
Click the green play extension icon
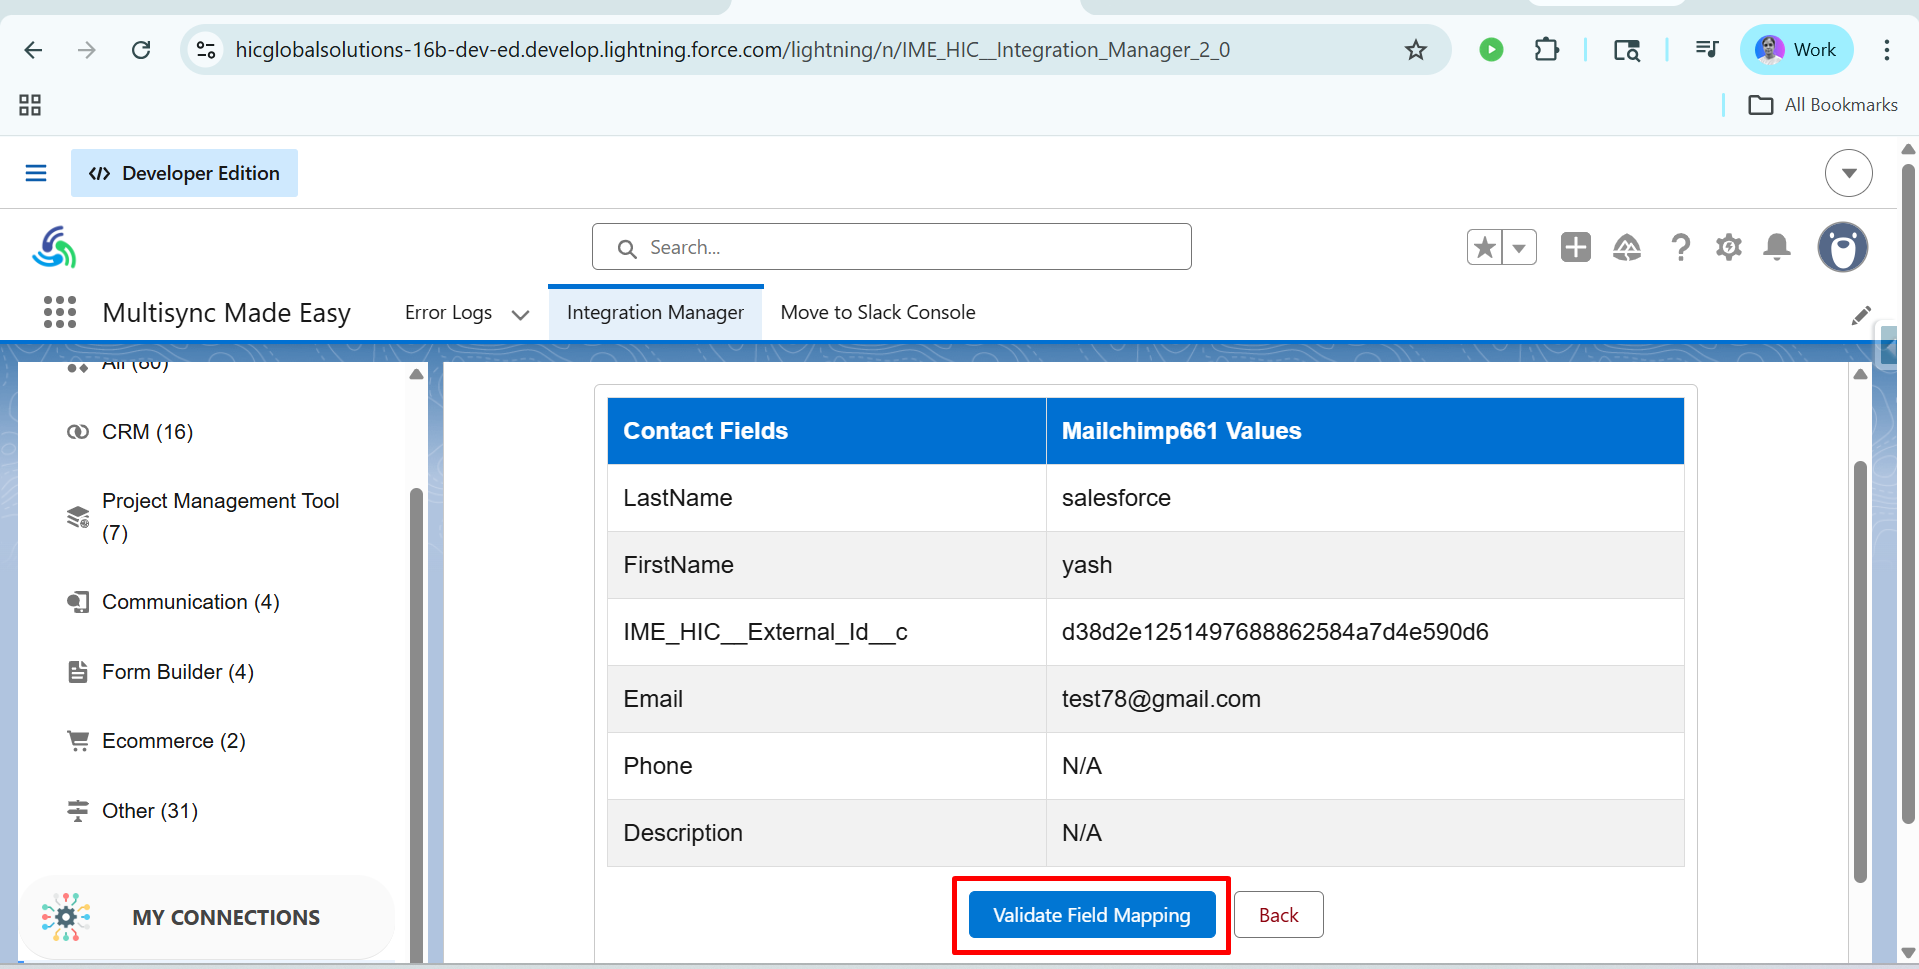coord(1491,50)
